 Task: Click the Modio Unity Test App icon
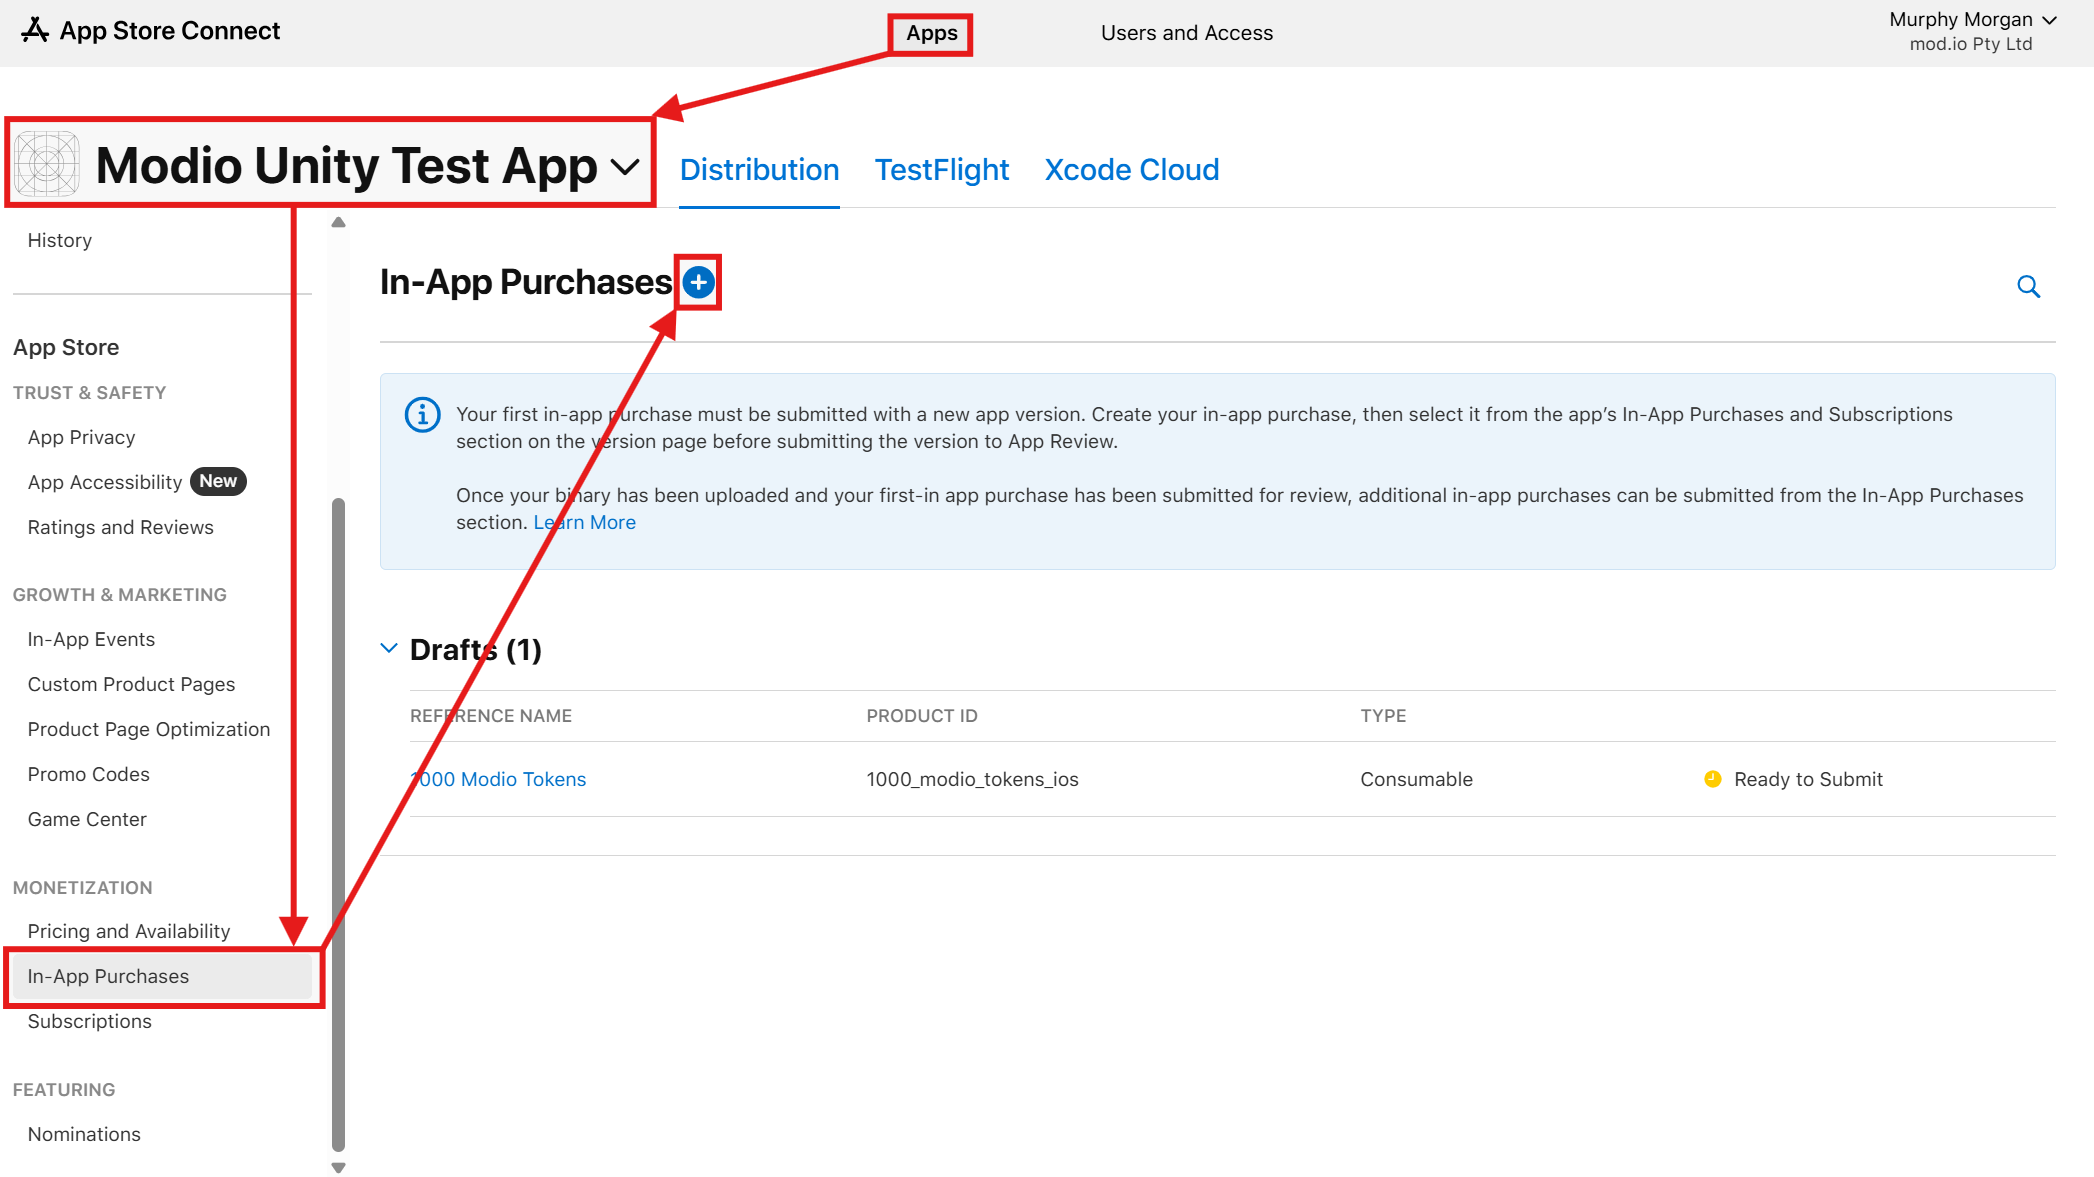click(x=47, y=164)
